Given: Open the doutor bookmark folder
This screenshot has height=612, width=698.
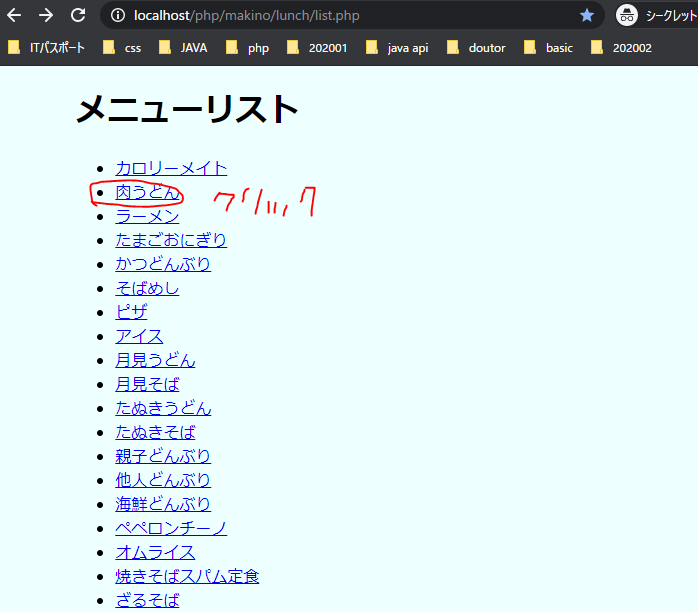Looking at the screenshot, I should click(x=476, y=48).
